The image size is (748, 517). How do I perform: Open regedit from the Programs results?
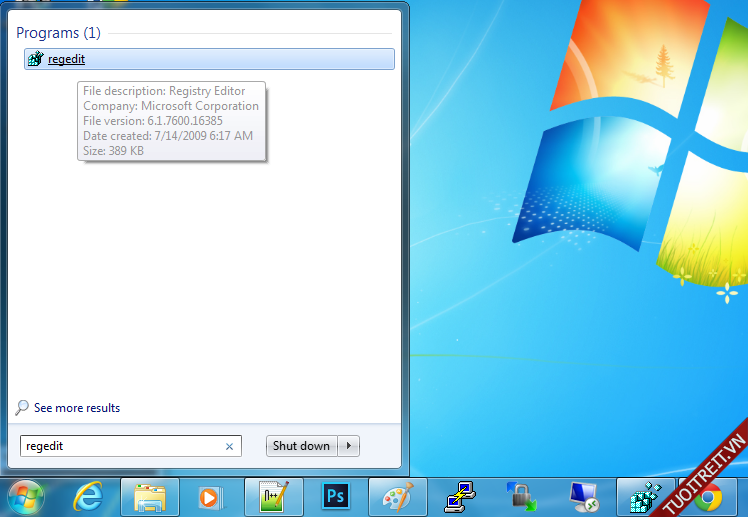coord(66,59)
